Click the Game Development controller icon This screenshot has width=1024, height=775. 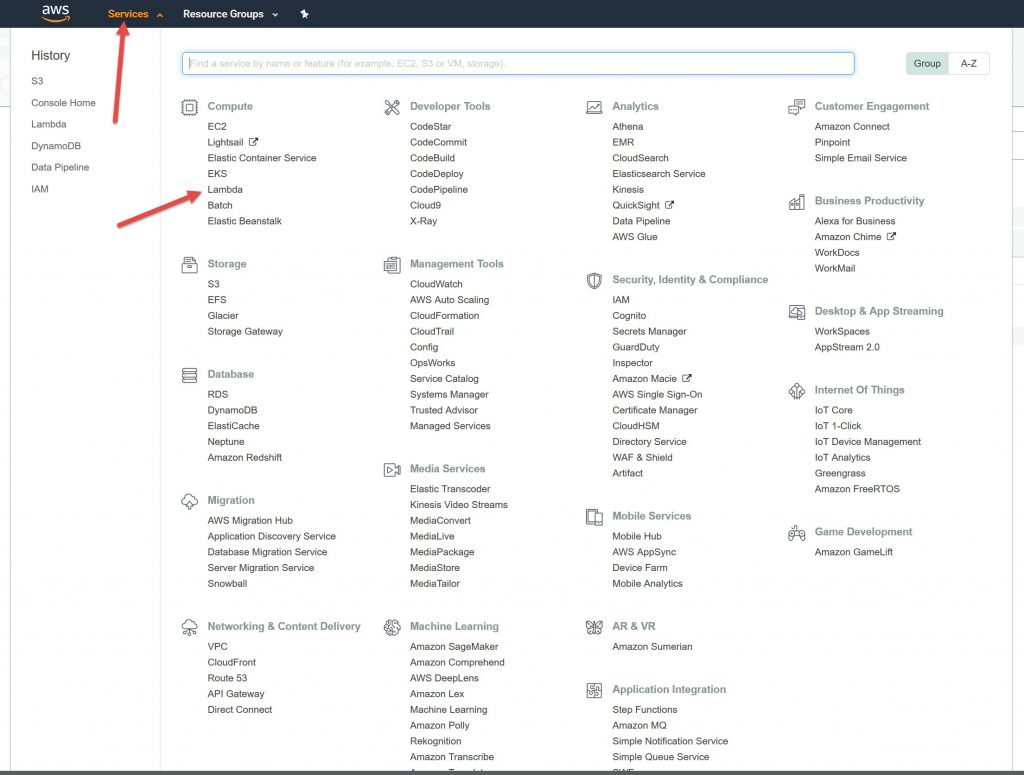(x=796, y=533)
